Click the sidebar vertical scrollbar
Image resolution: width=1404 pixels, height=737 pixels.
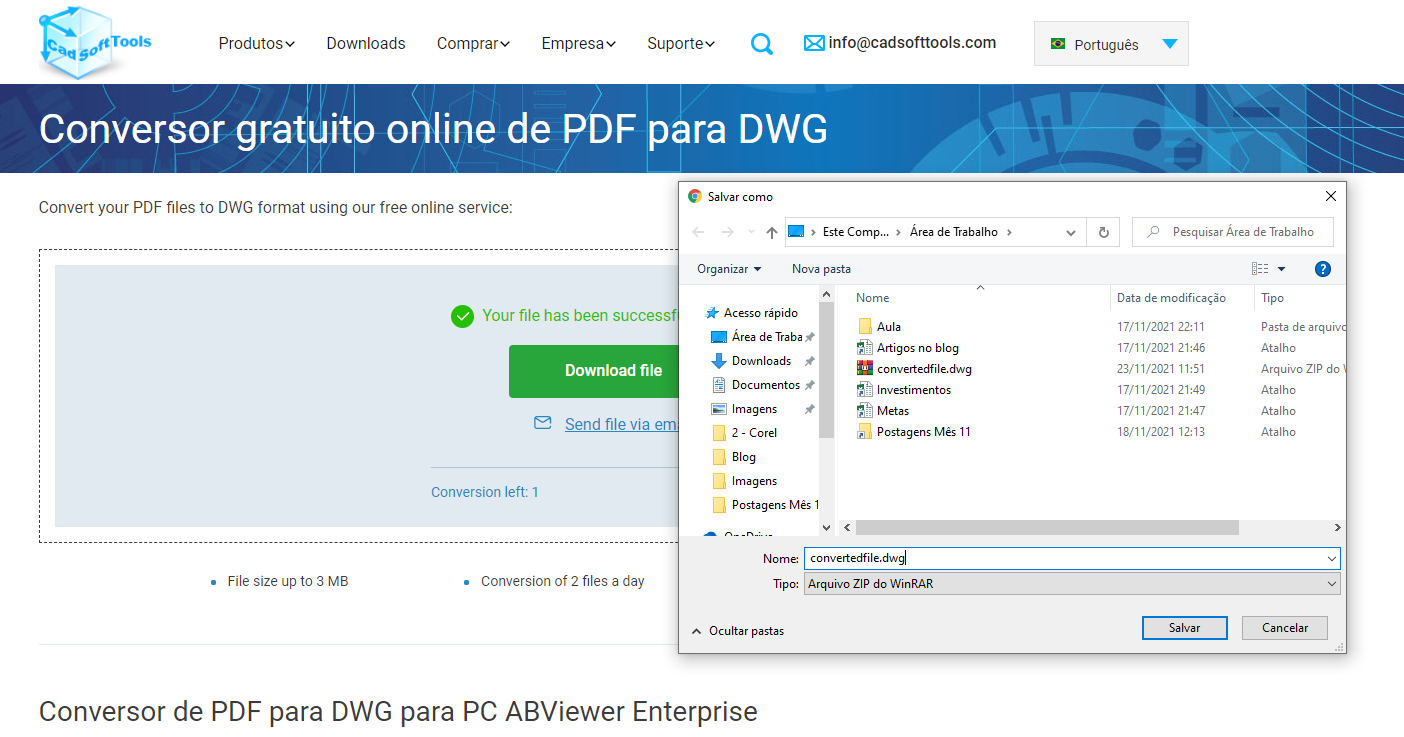coord(826,371)
